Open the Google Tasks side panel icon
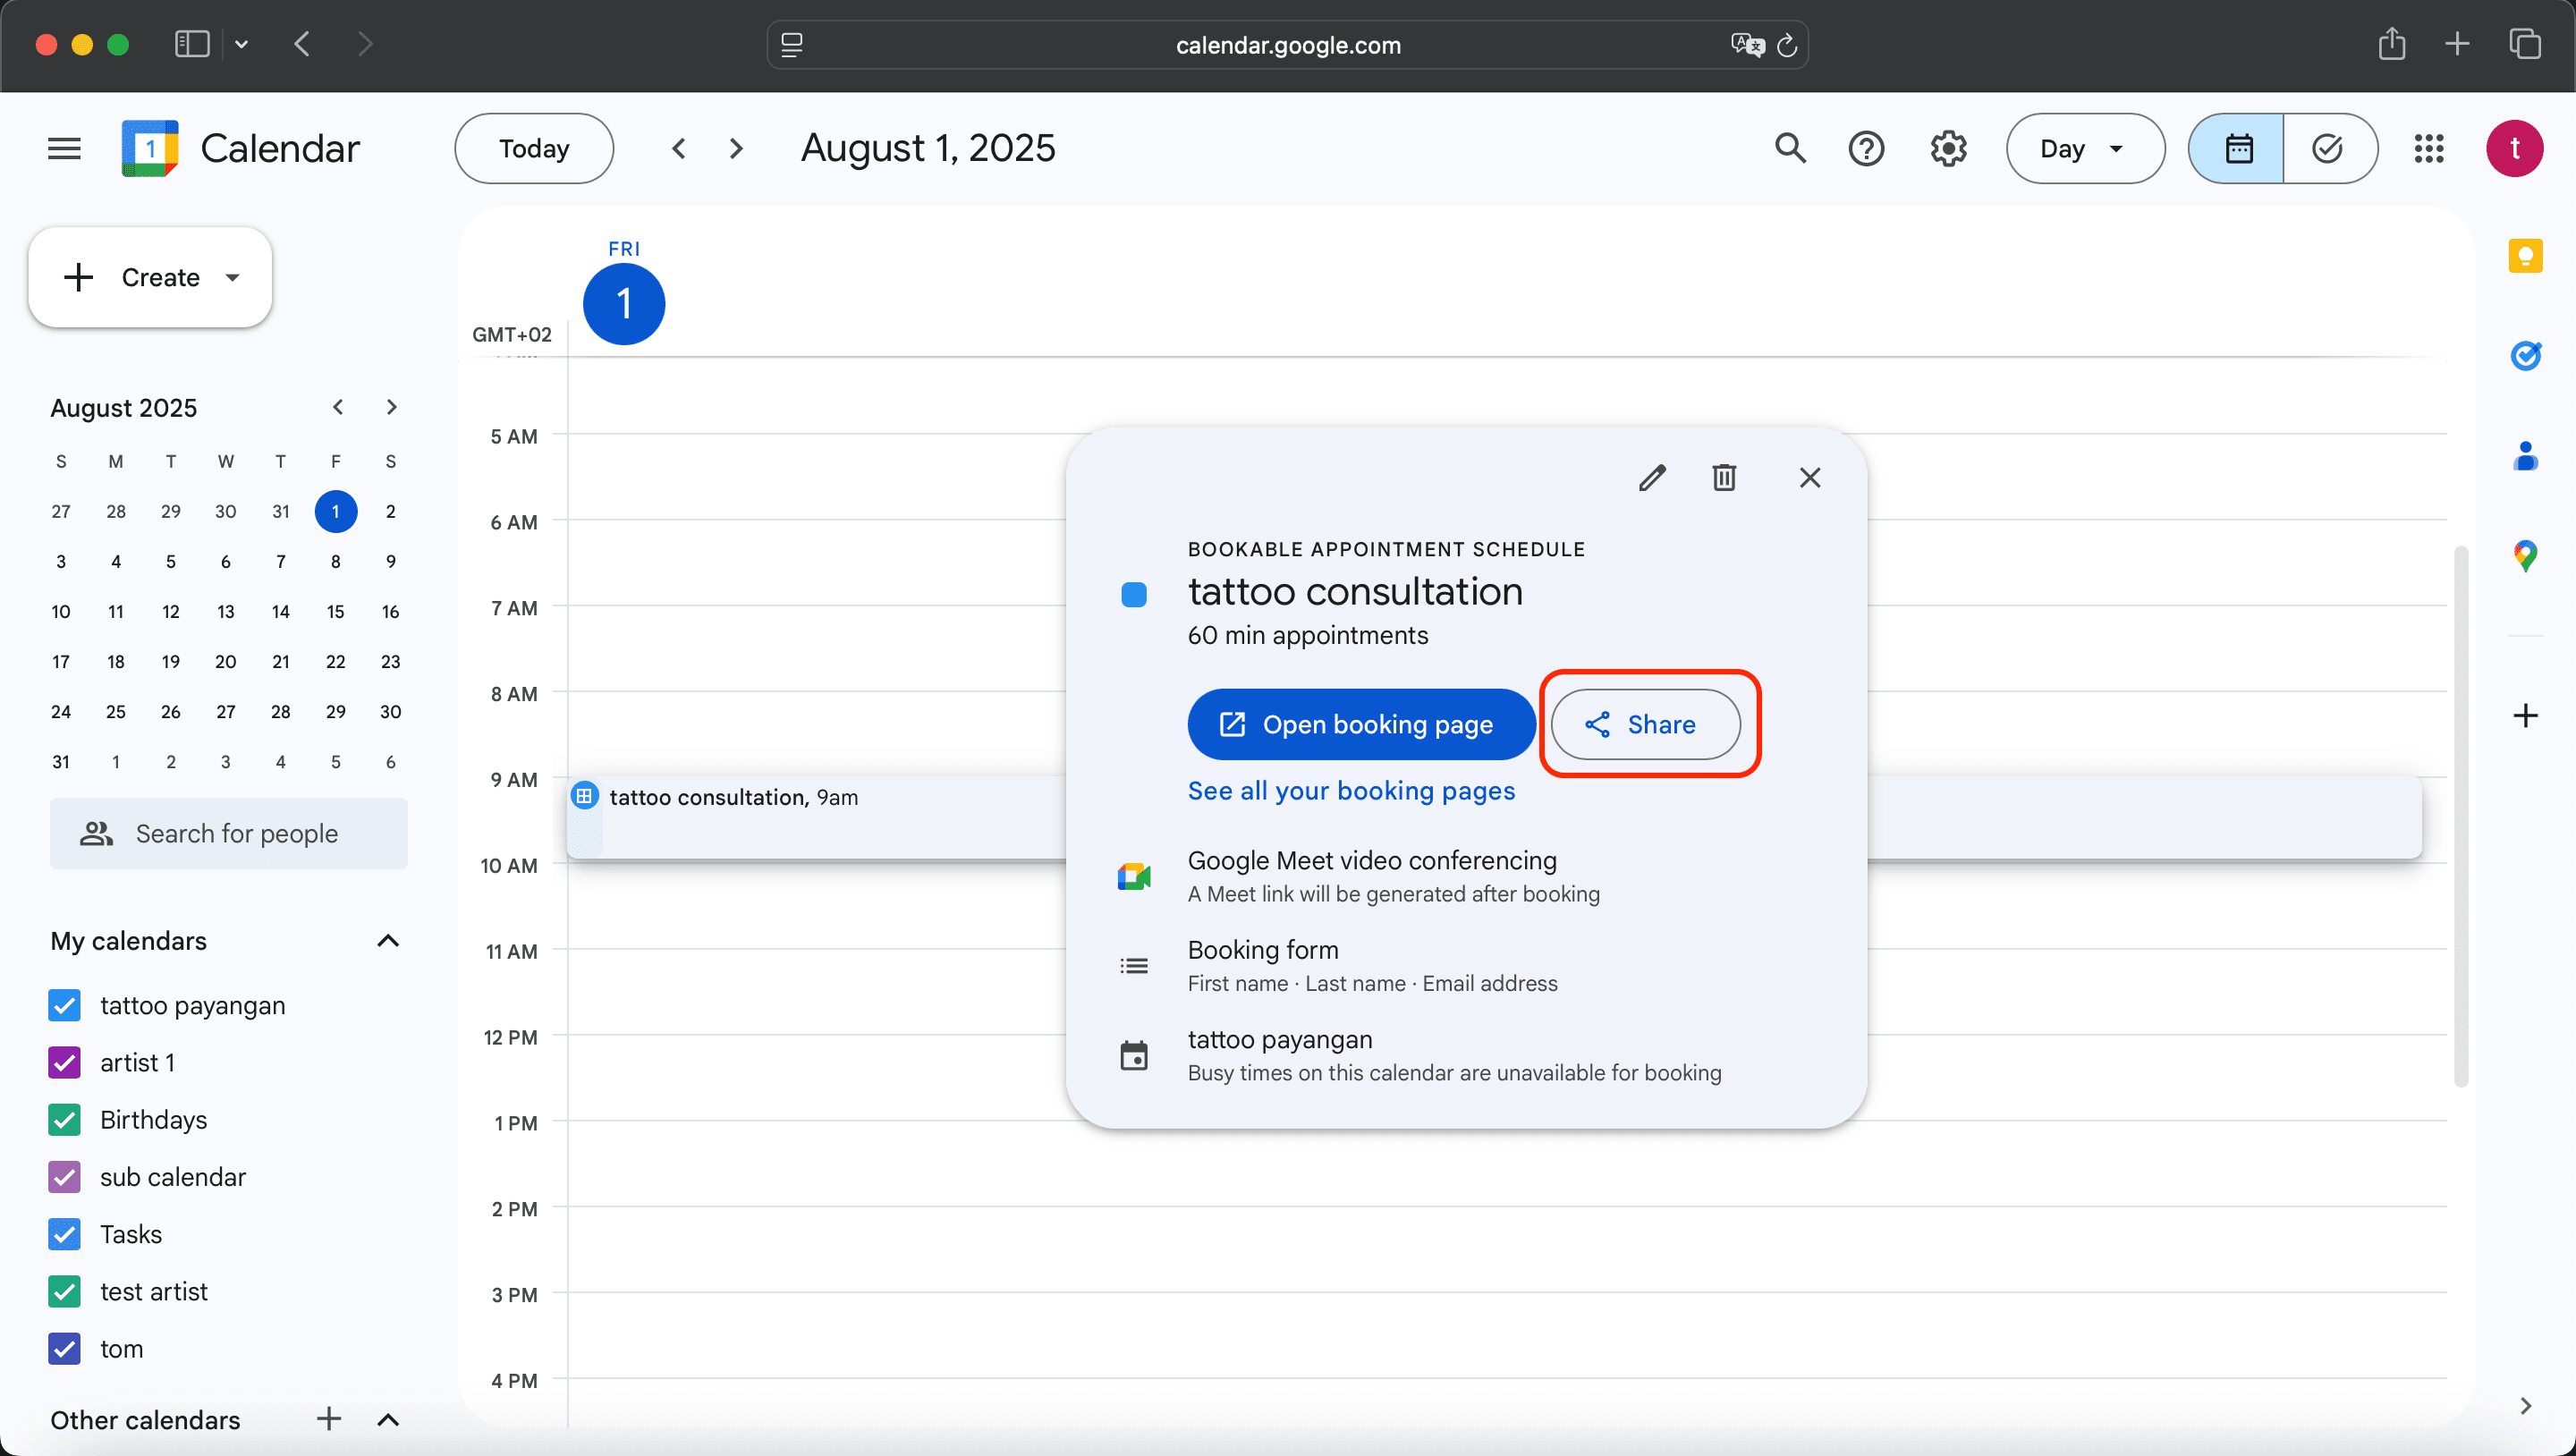 pos(2525,356)
